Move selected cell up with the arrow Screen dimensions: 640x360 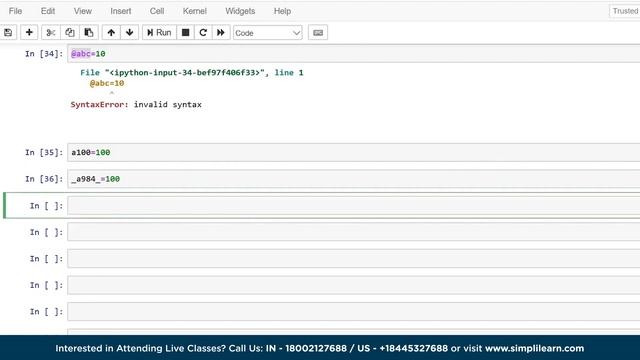pos(111,33)
